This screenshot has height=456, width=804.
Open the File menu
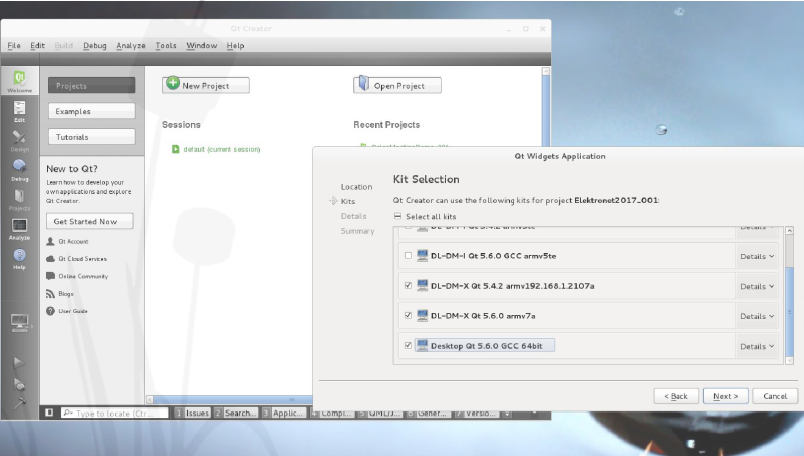14,45
